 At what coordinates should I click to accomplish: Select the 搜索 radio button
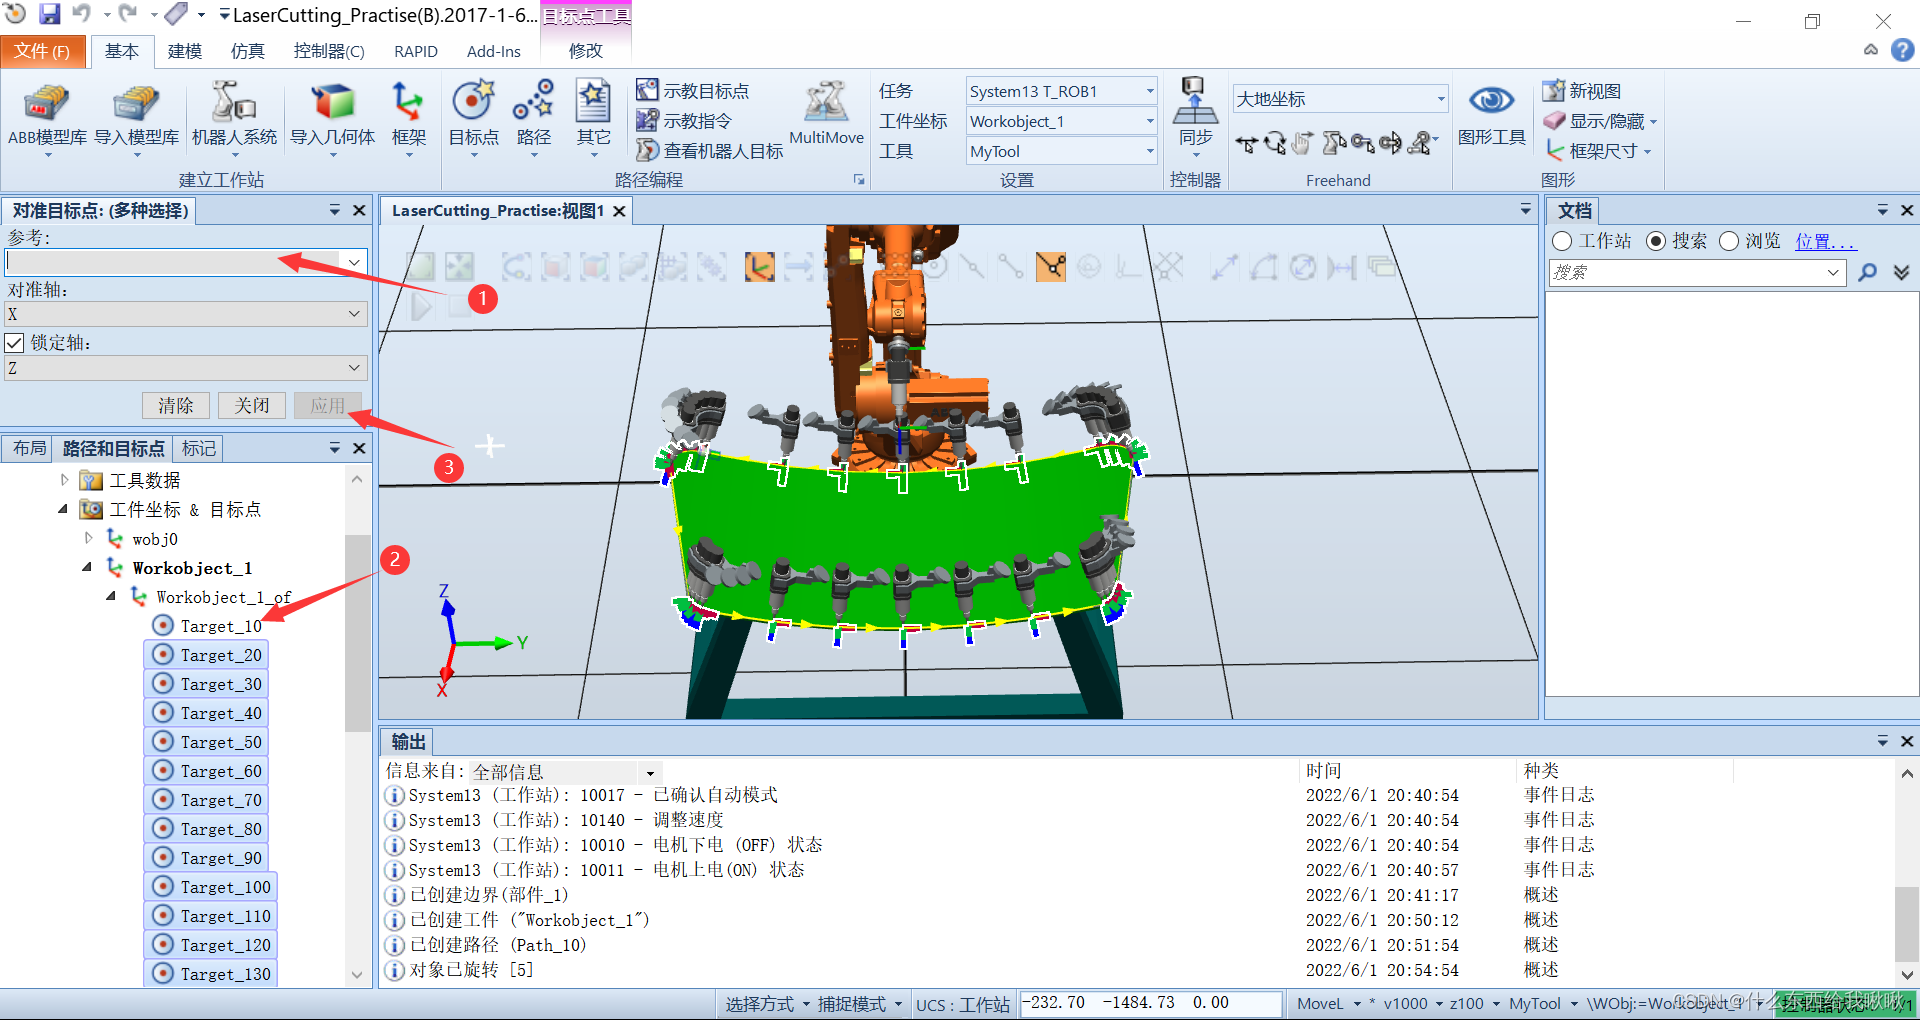pyautogui.click(x=1655, y=241)
